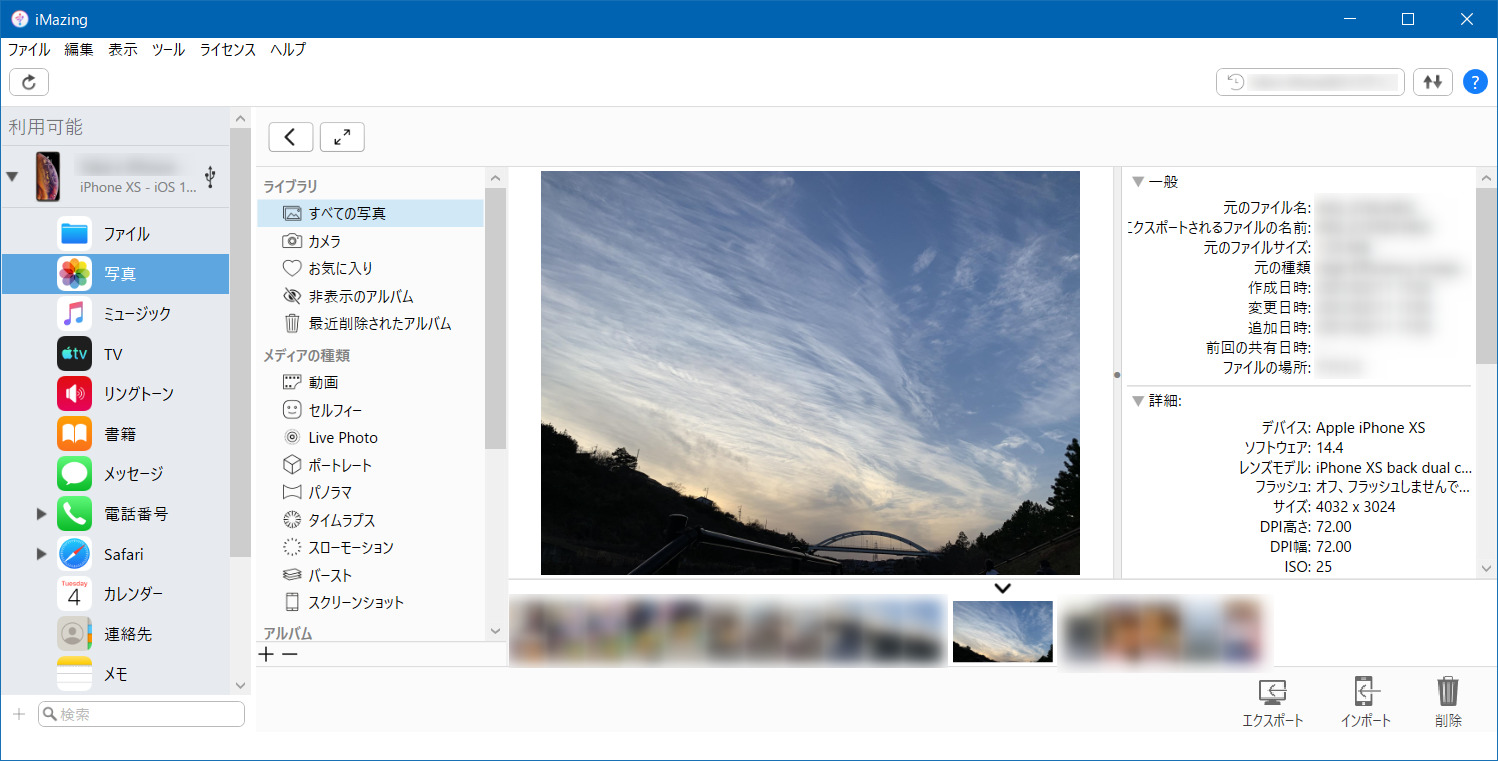
Task: Collapse the iPhone XS device tree
Action: [x=12, y=177]
